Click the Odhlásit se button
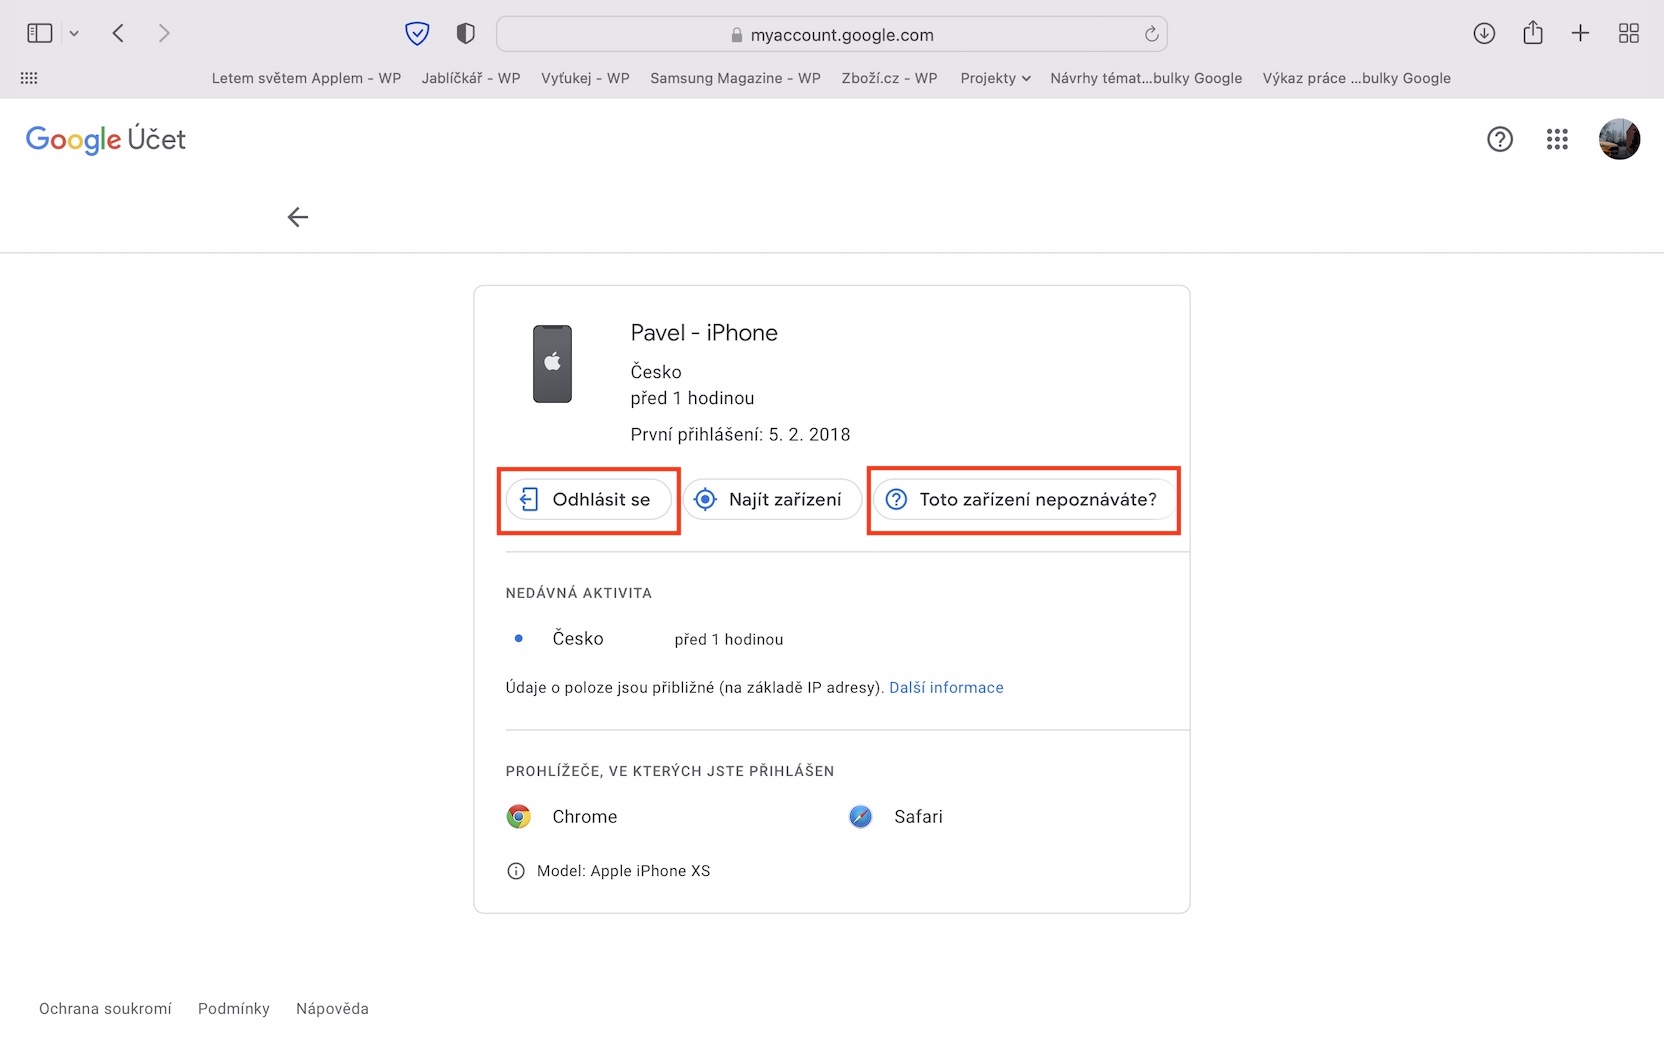1664x1040 pixels. (x=588, y=499)
